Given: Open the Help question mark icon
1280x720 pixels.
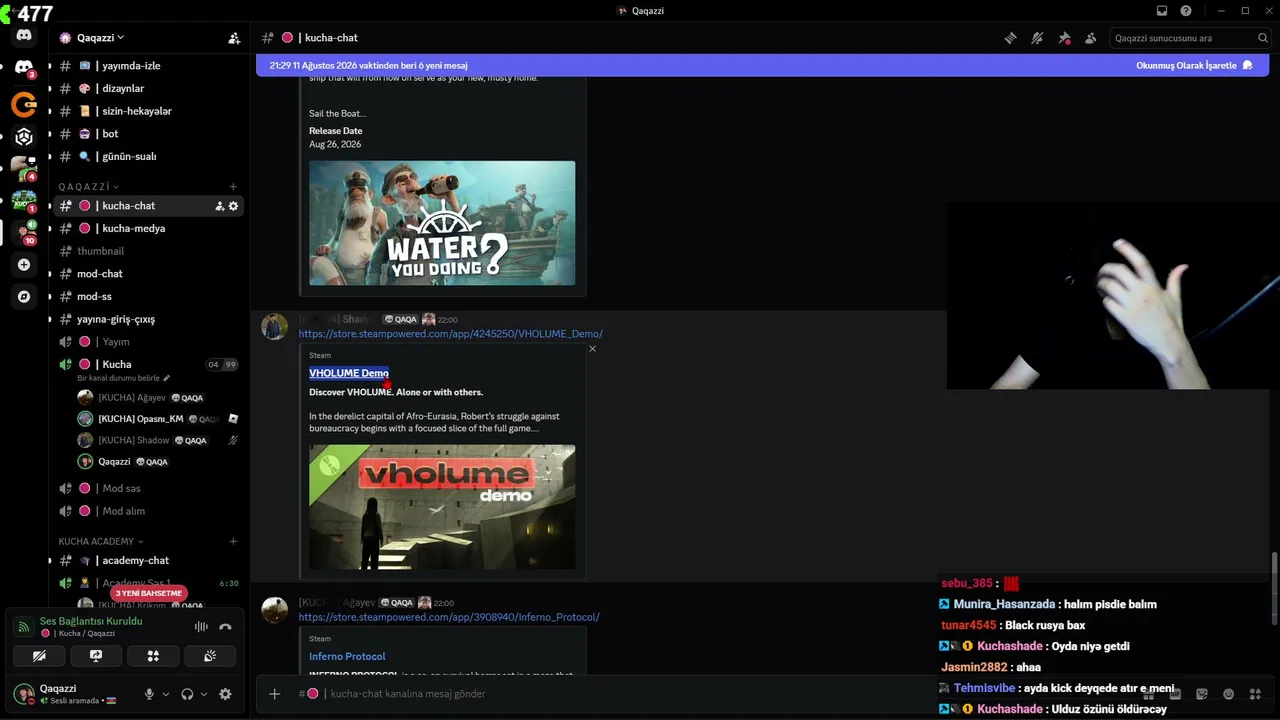Looking at the screenshot, I should pos(1186,11).
